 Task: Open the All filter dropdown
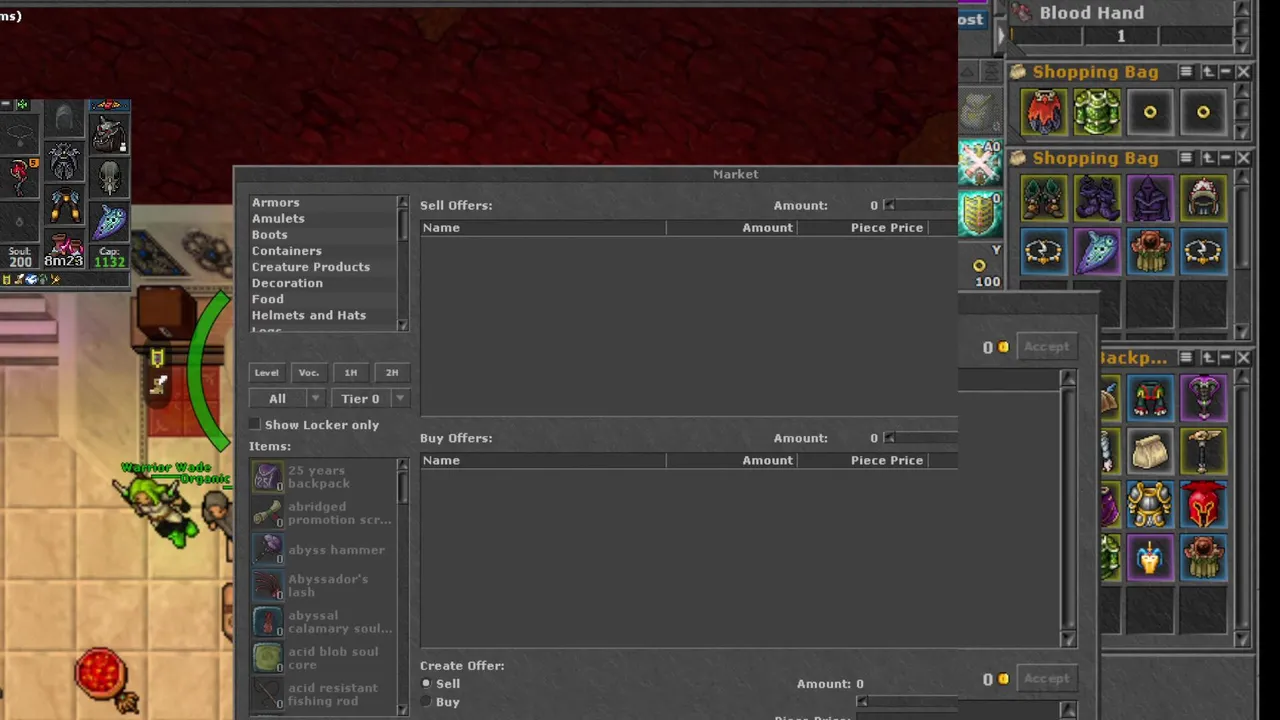[287, 398]
